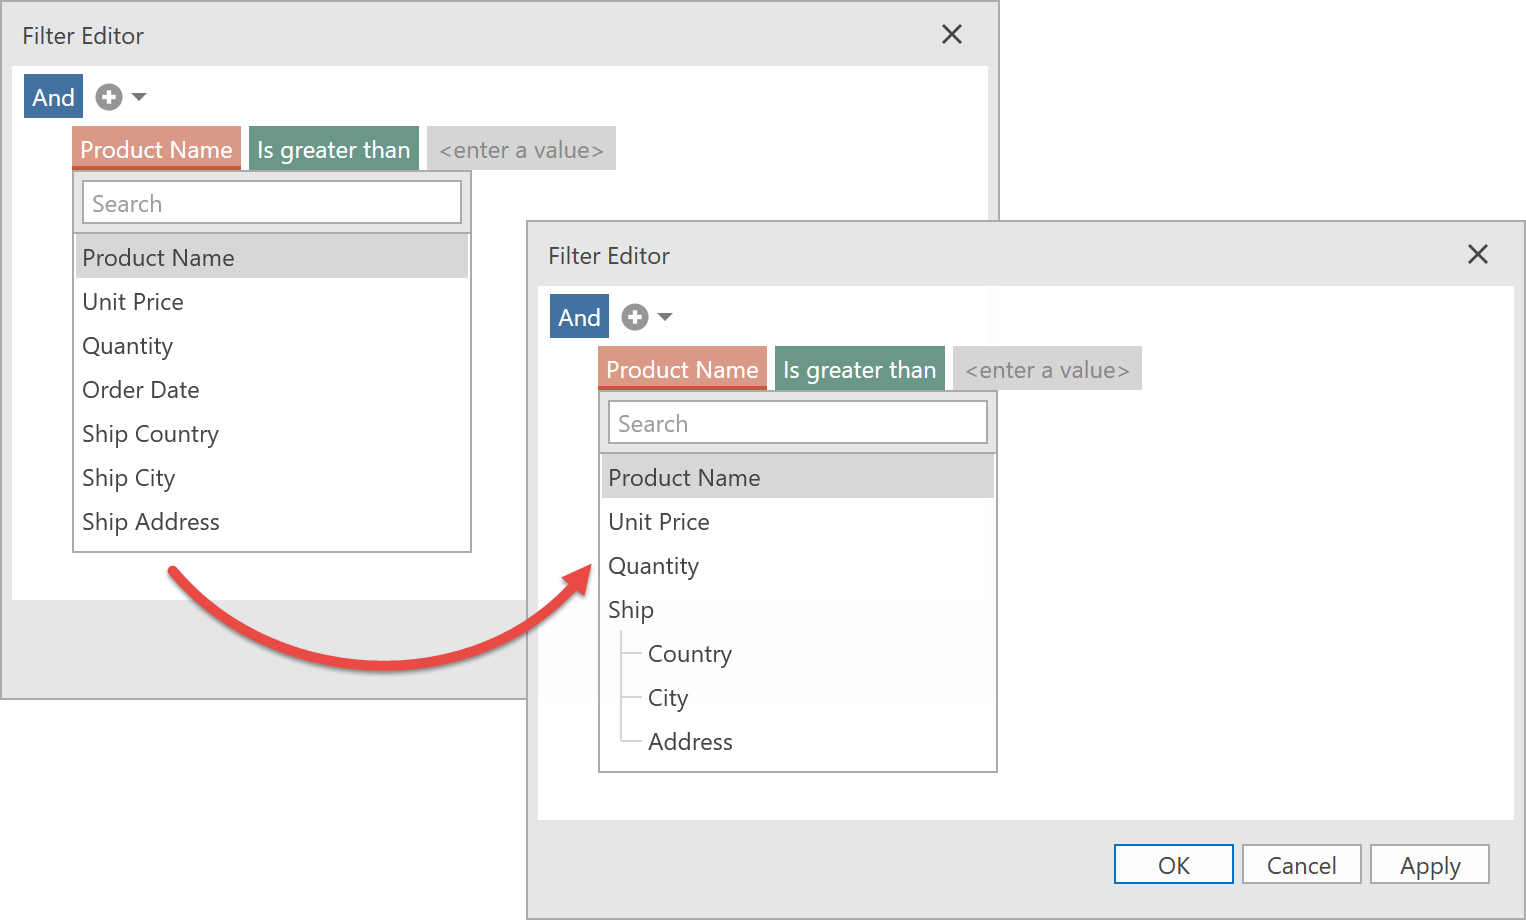
Task: Select the Ship parent node in the field list
Action: coord(631,610)
